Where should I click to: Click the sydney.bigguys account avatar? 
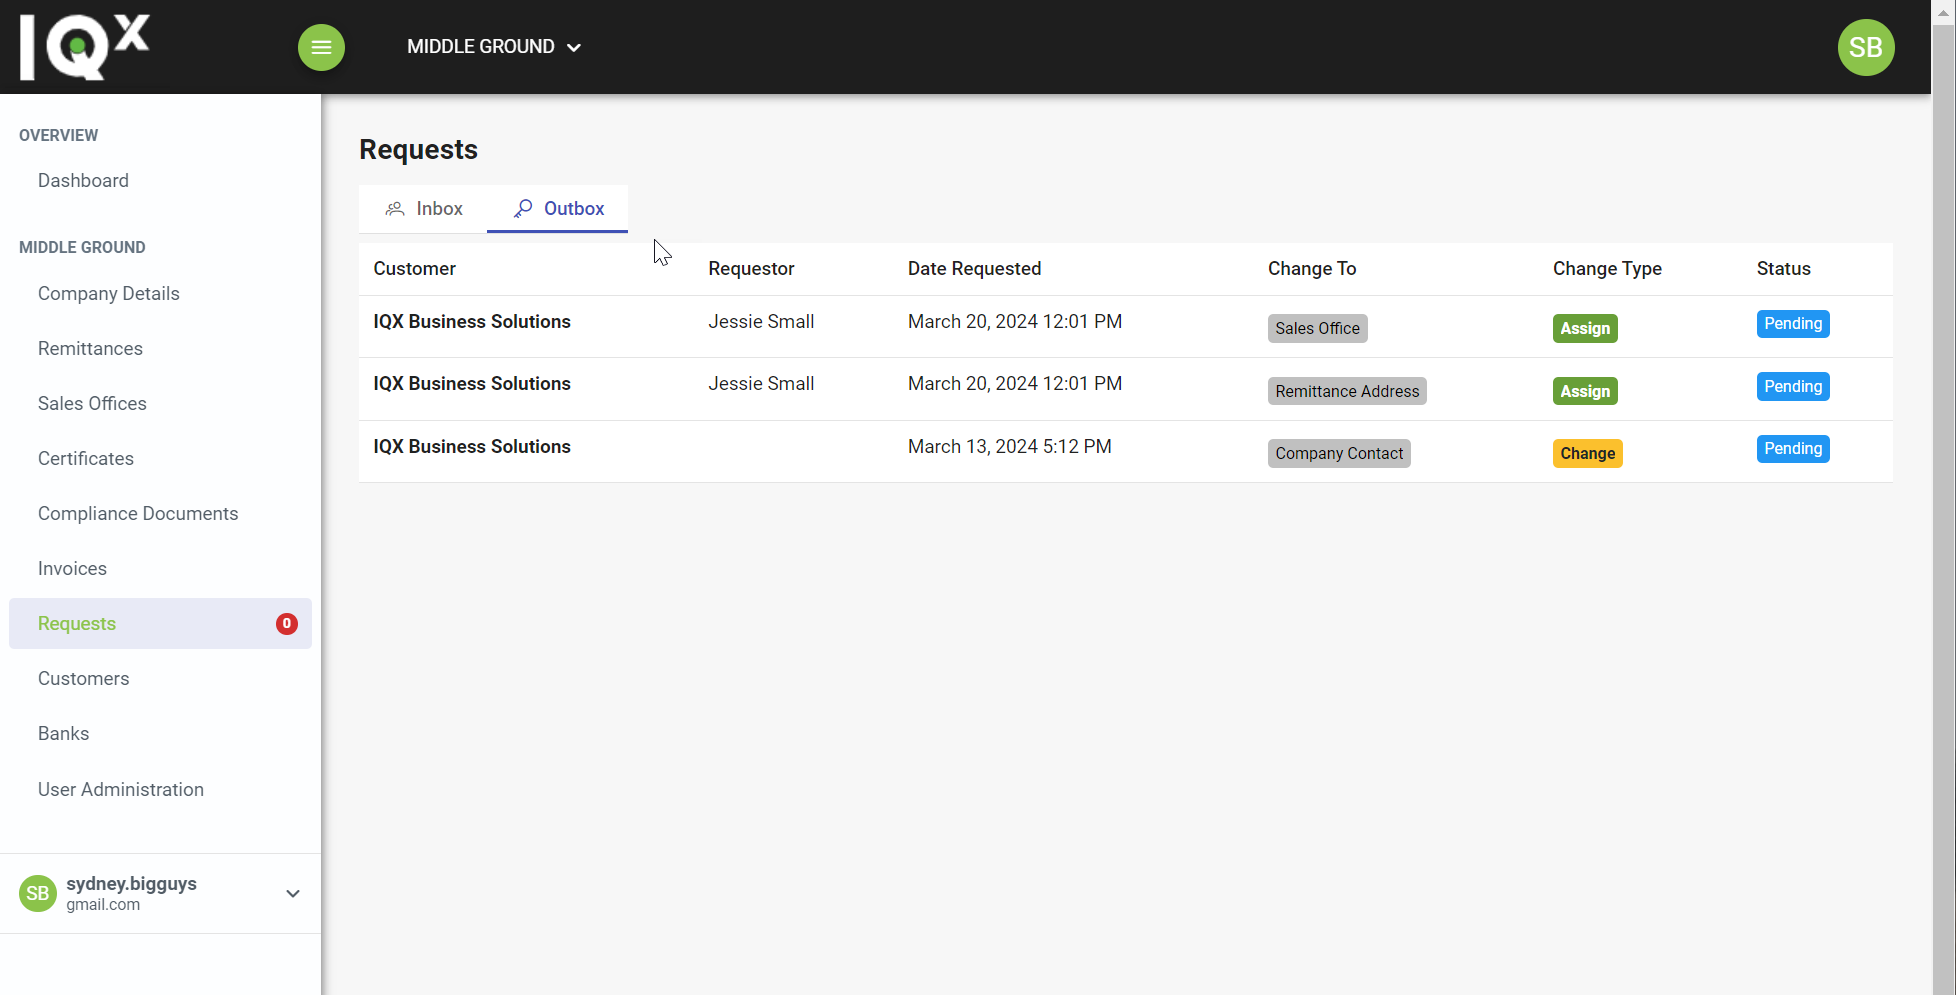click(37, 893)
